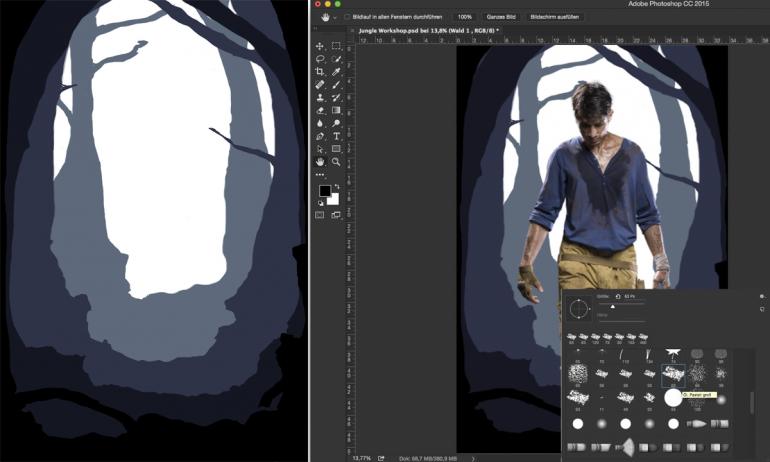Screen dimensions: 770x462
Task: Click the brush angle and roundness widget
Action: (578, 309)
